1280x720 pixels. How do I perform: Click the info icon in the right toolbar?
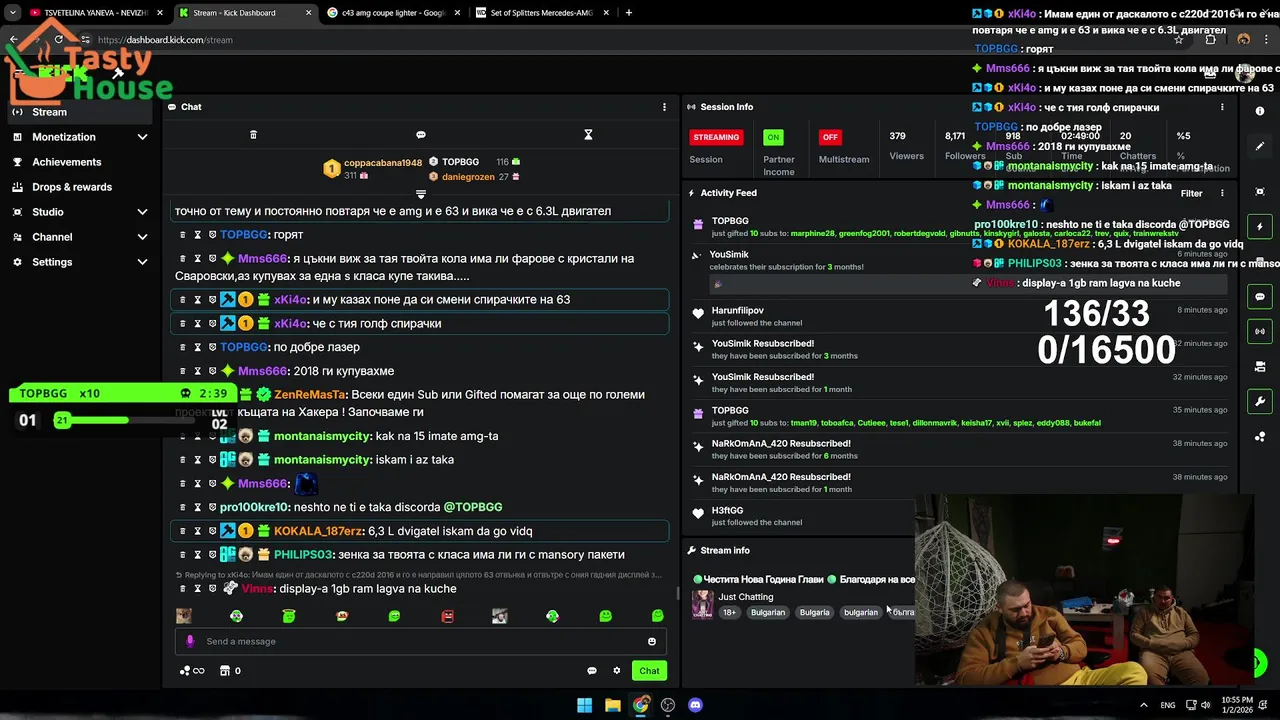click(x=1260, y=111)
